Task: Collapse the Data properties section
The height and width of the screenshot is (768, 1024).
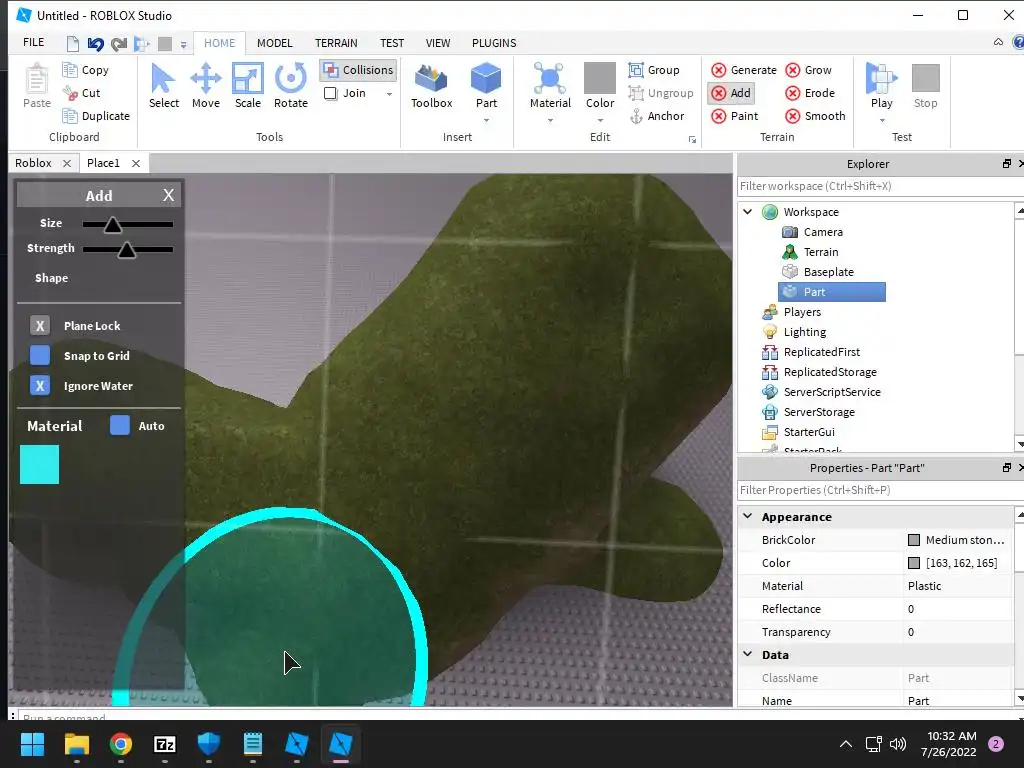Action: [x=748, y=654]
